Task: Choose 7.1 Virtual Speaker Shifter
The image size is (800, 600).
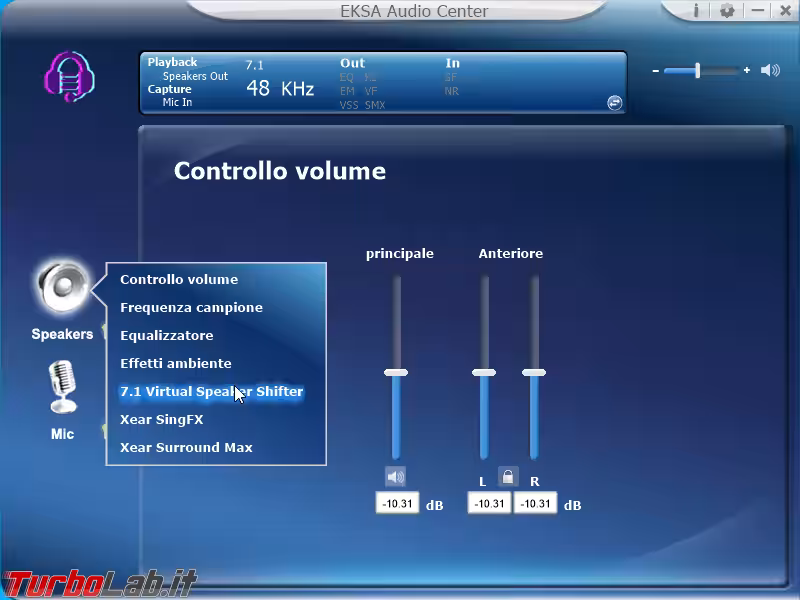Action: (212, 392)
